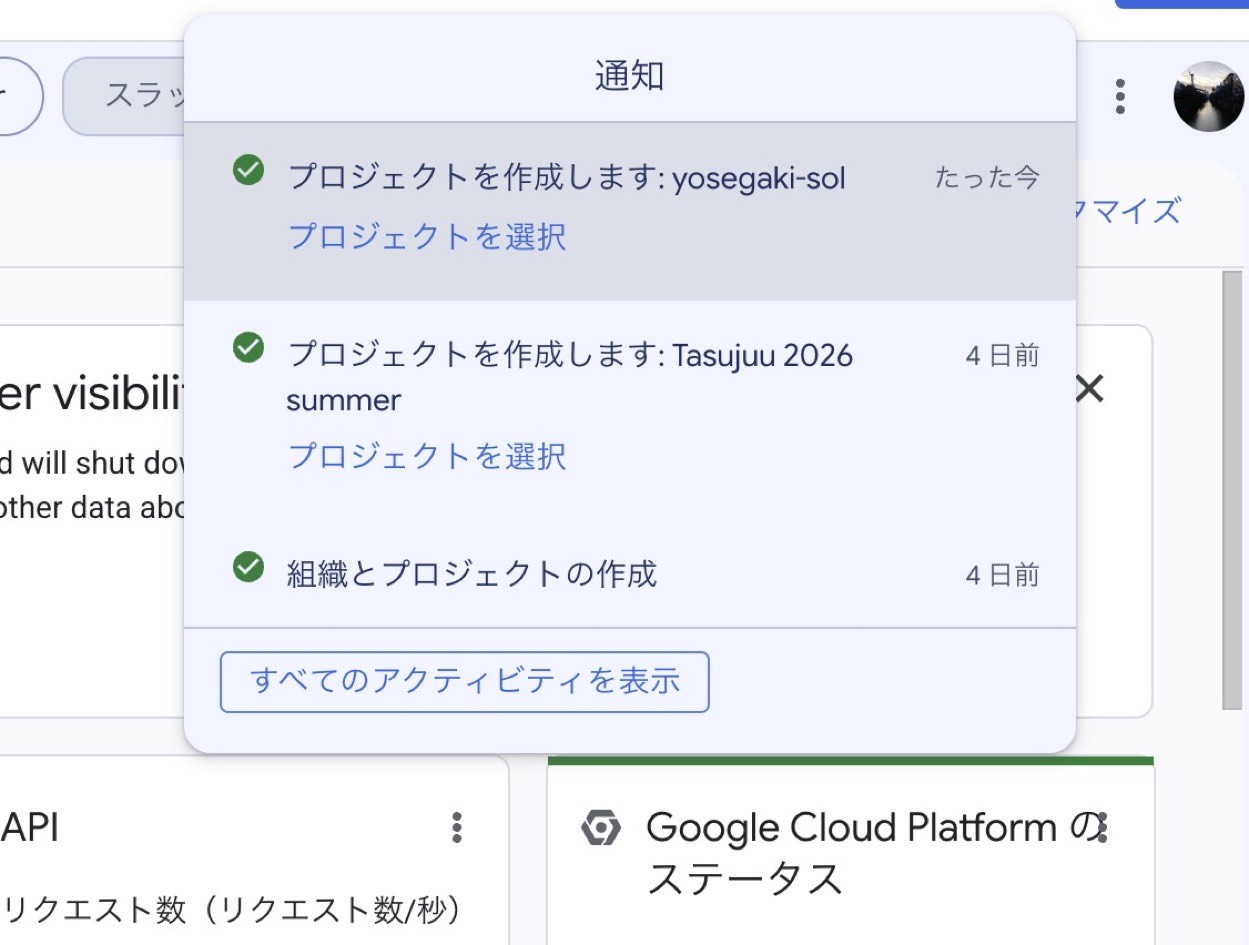Open the Google Cloud Platform status card menu
The image size is (1249, 945).
(x=1102, y=827)
